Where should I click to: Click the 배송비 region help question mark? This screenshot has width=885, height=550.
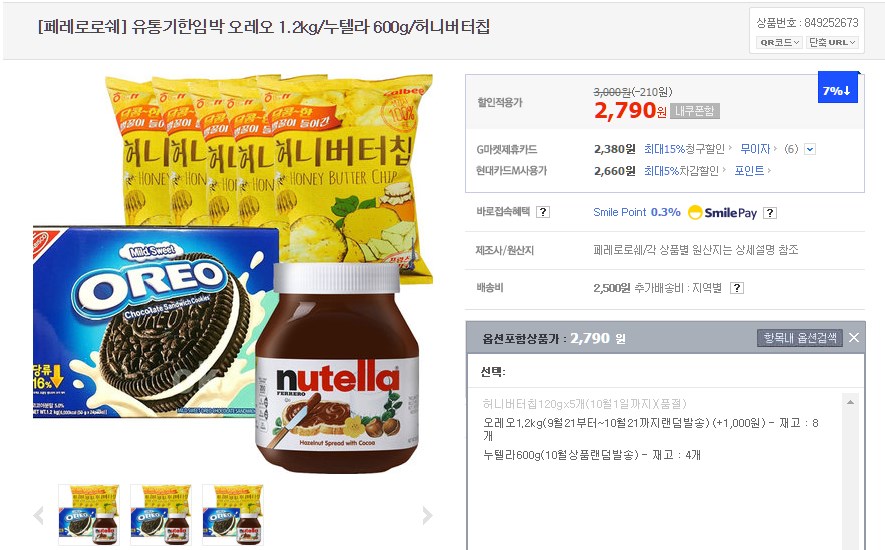point(737,288)
